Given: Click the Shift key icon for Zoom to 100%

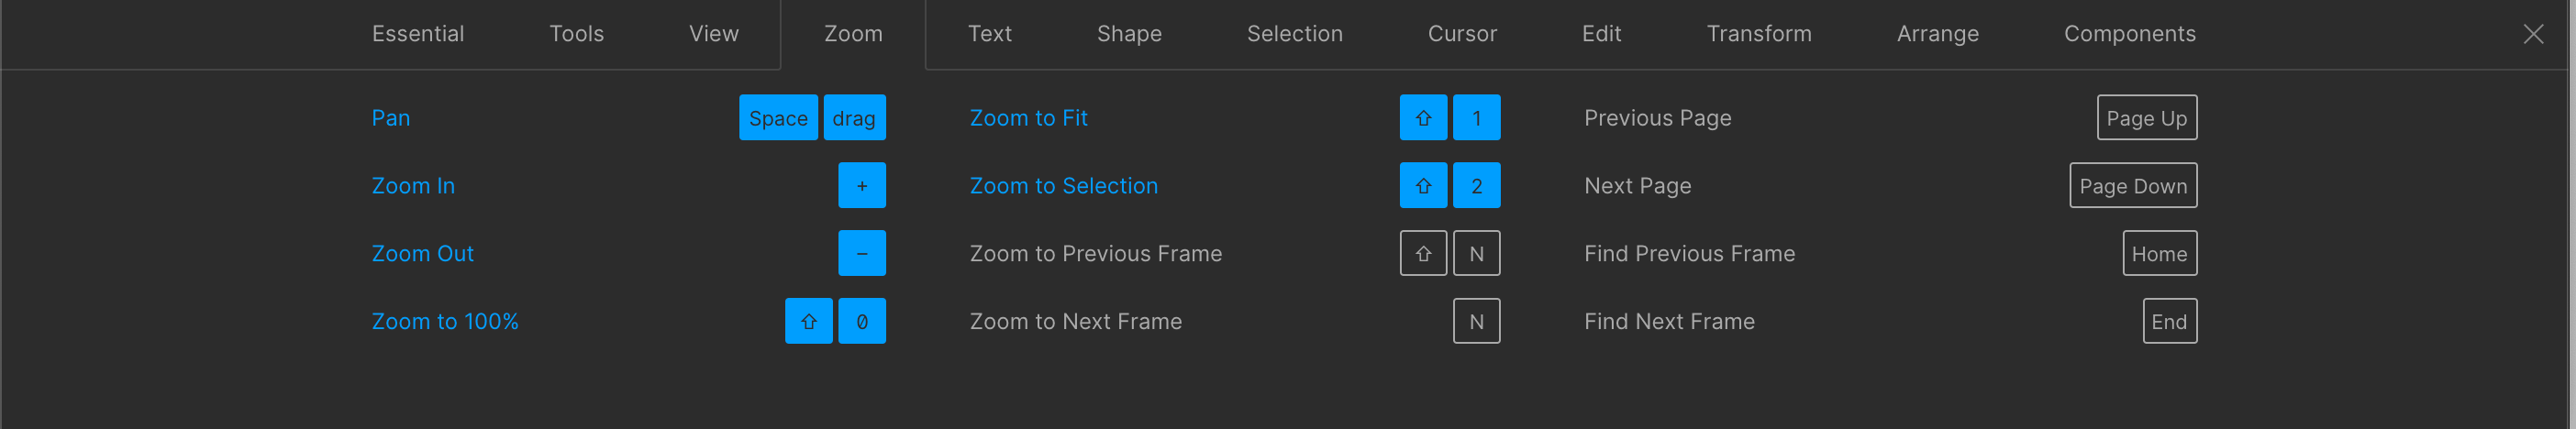Looking at the screenshot, I should [808, 322].
